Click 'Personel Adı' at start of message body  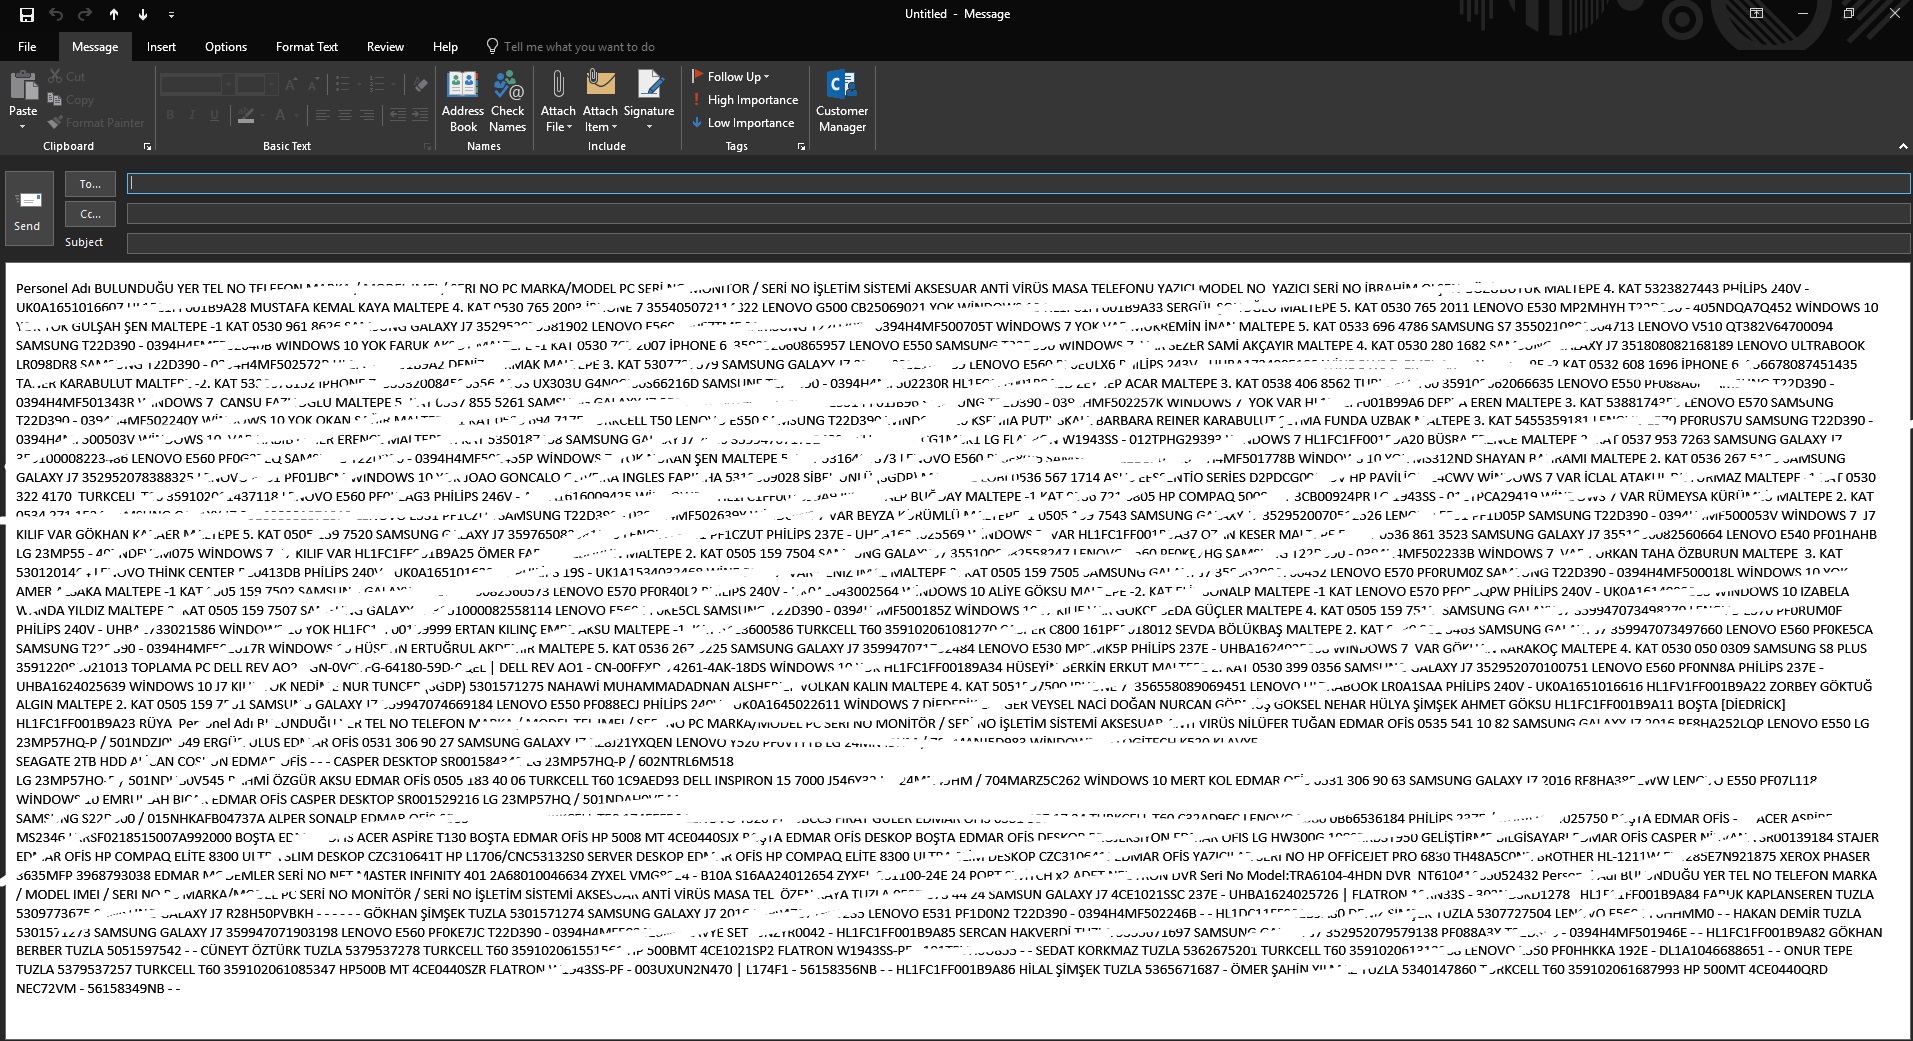click(53, 288)
